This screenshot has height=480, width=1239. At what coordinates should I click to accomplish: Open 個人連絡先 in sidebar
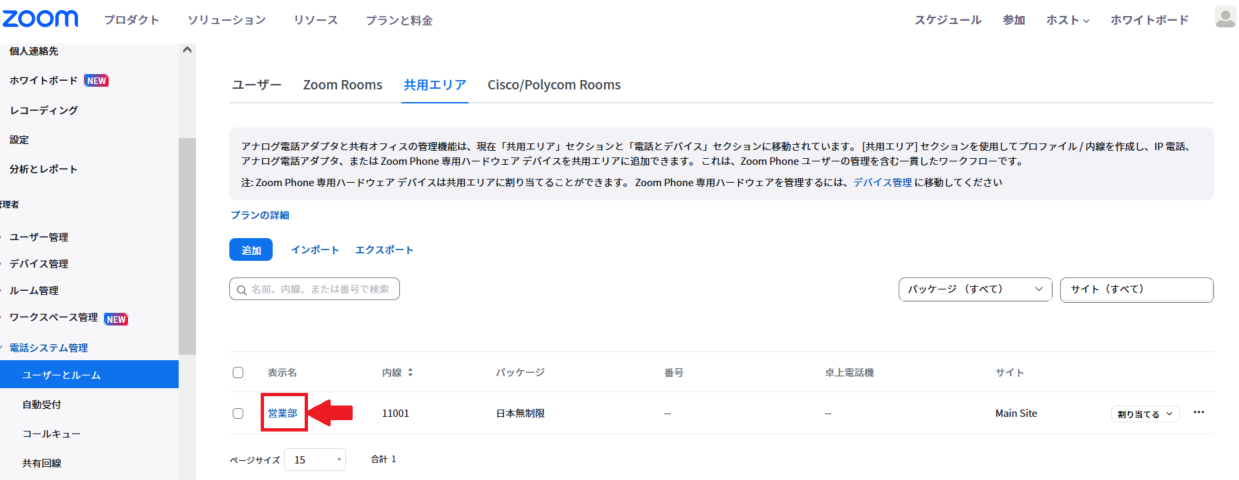point(34,51)
